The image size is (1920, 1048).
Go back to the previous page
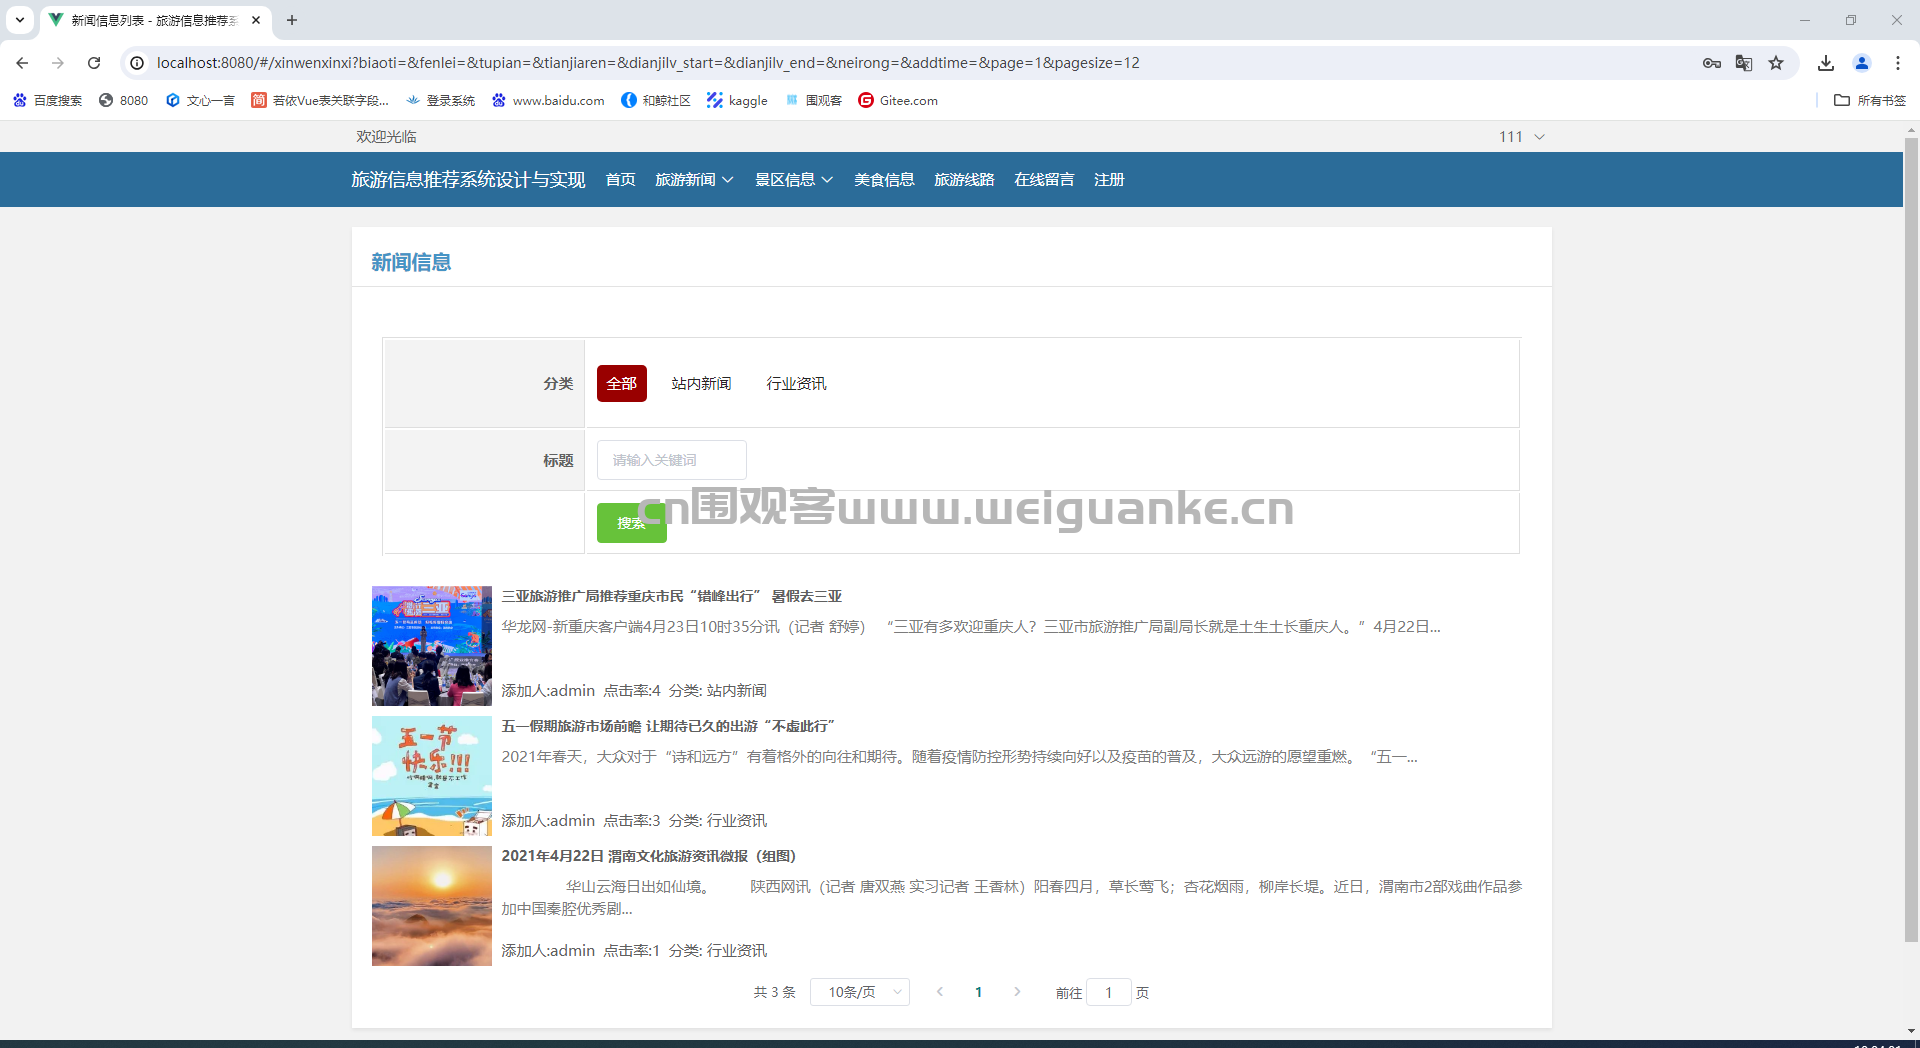(22, 63)
